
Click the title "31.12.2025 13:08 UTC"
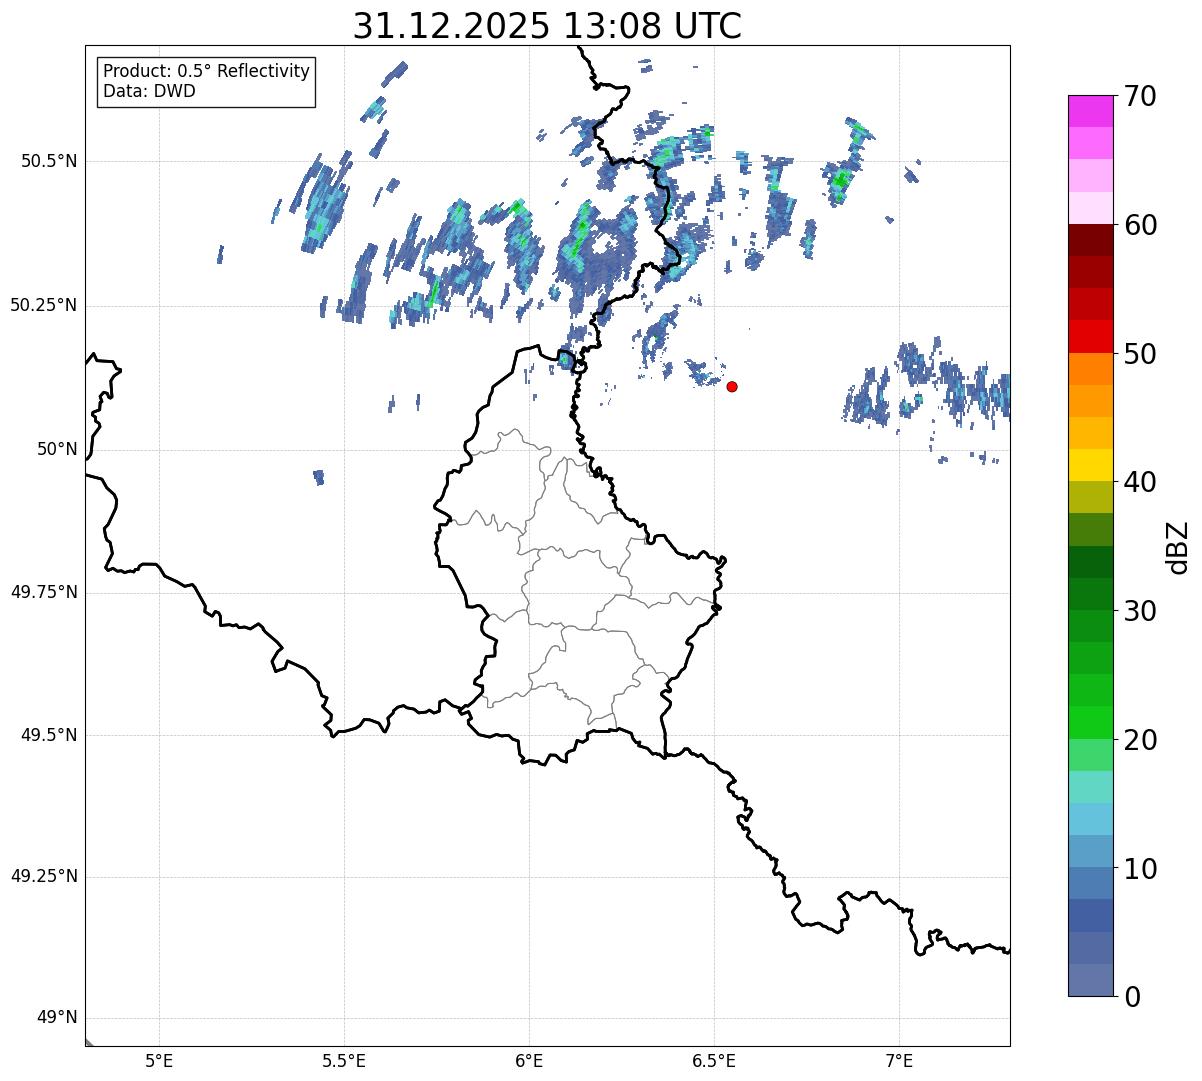pyautogui.click(x=547, y=26)
